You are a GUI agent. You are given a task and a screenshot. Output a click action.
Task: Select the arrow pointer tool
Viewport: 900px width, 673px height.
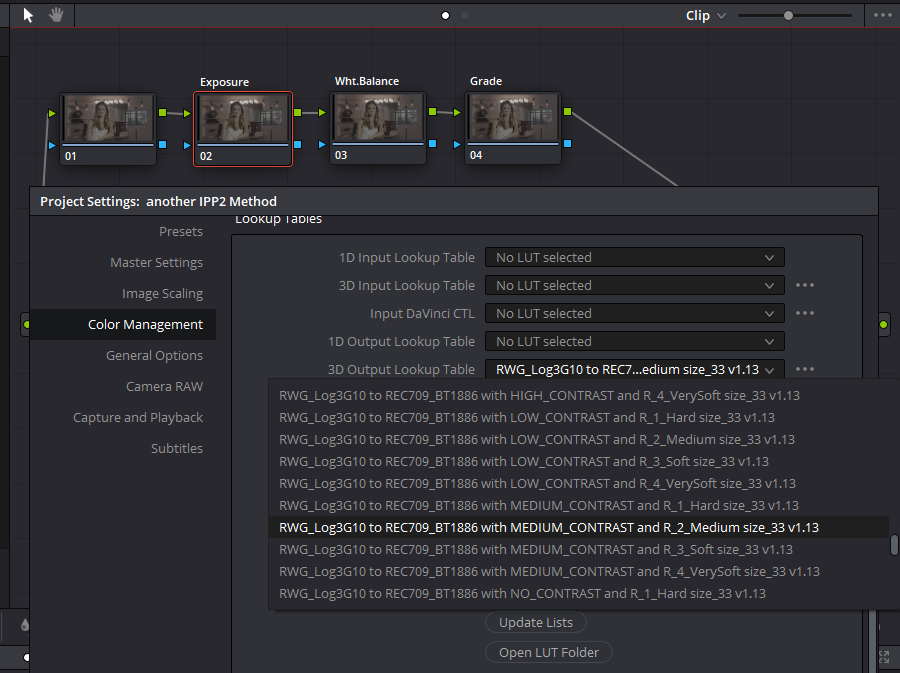(x=28, y=15)
